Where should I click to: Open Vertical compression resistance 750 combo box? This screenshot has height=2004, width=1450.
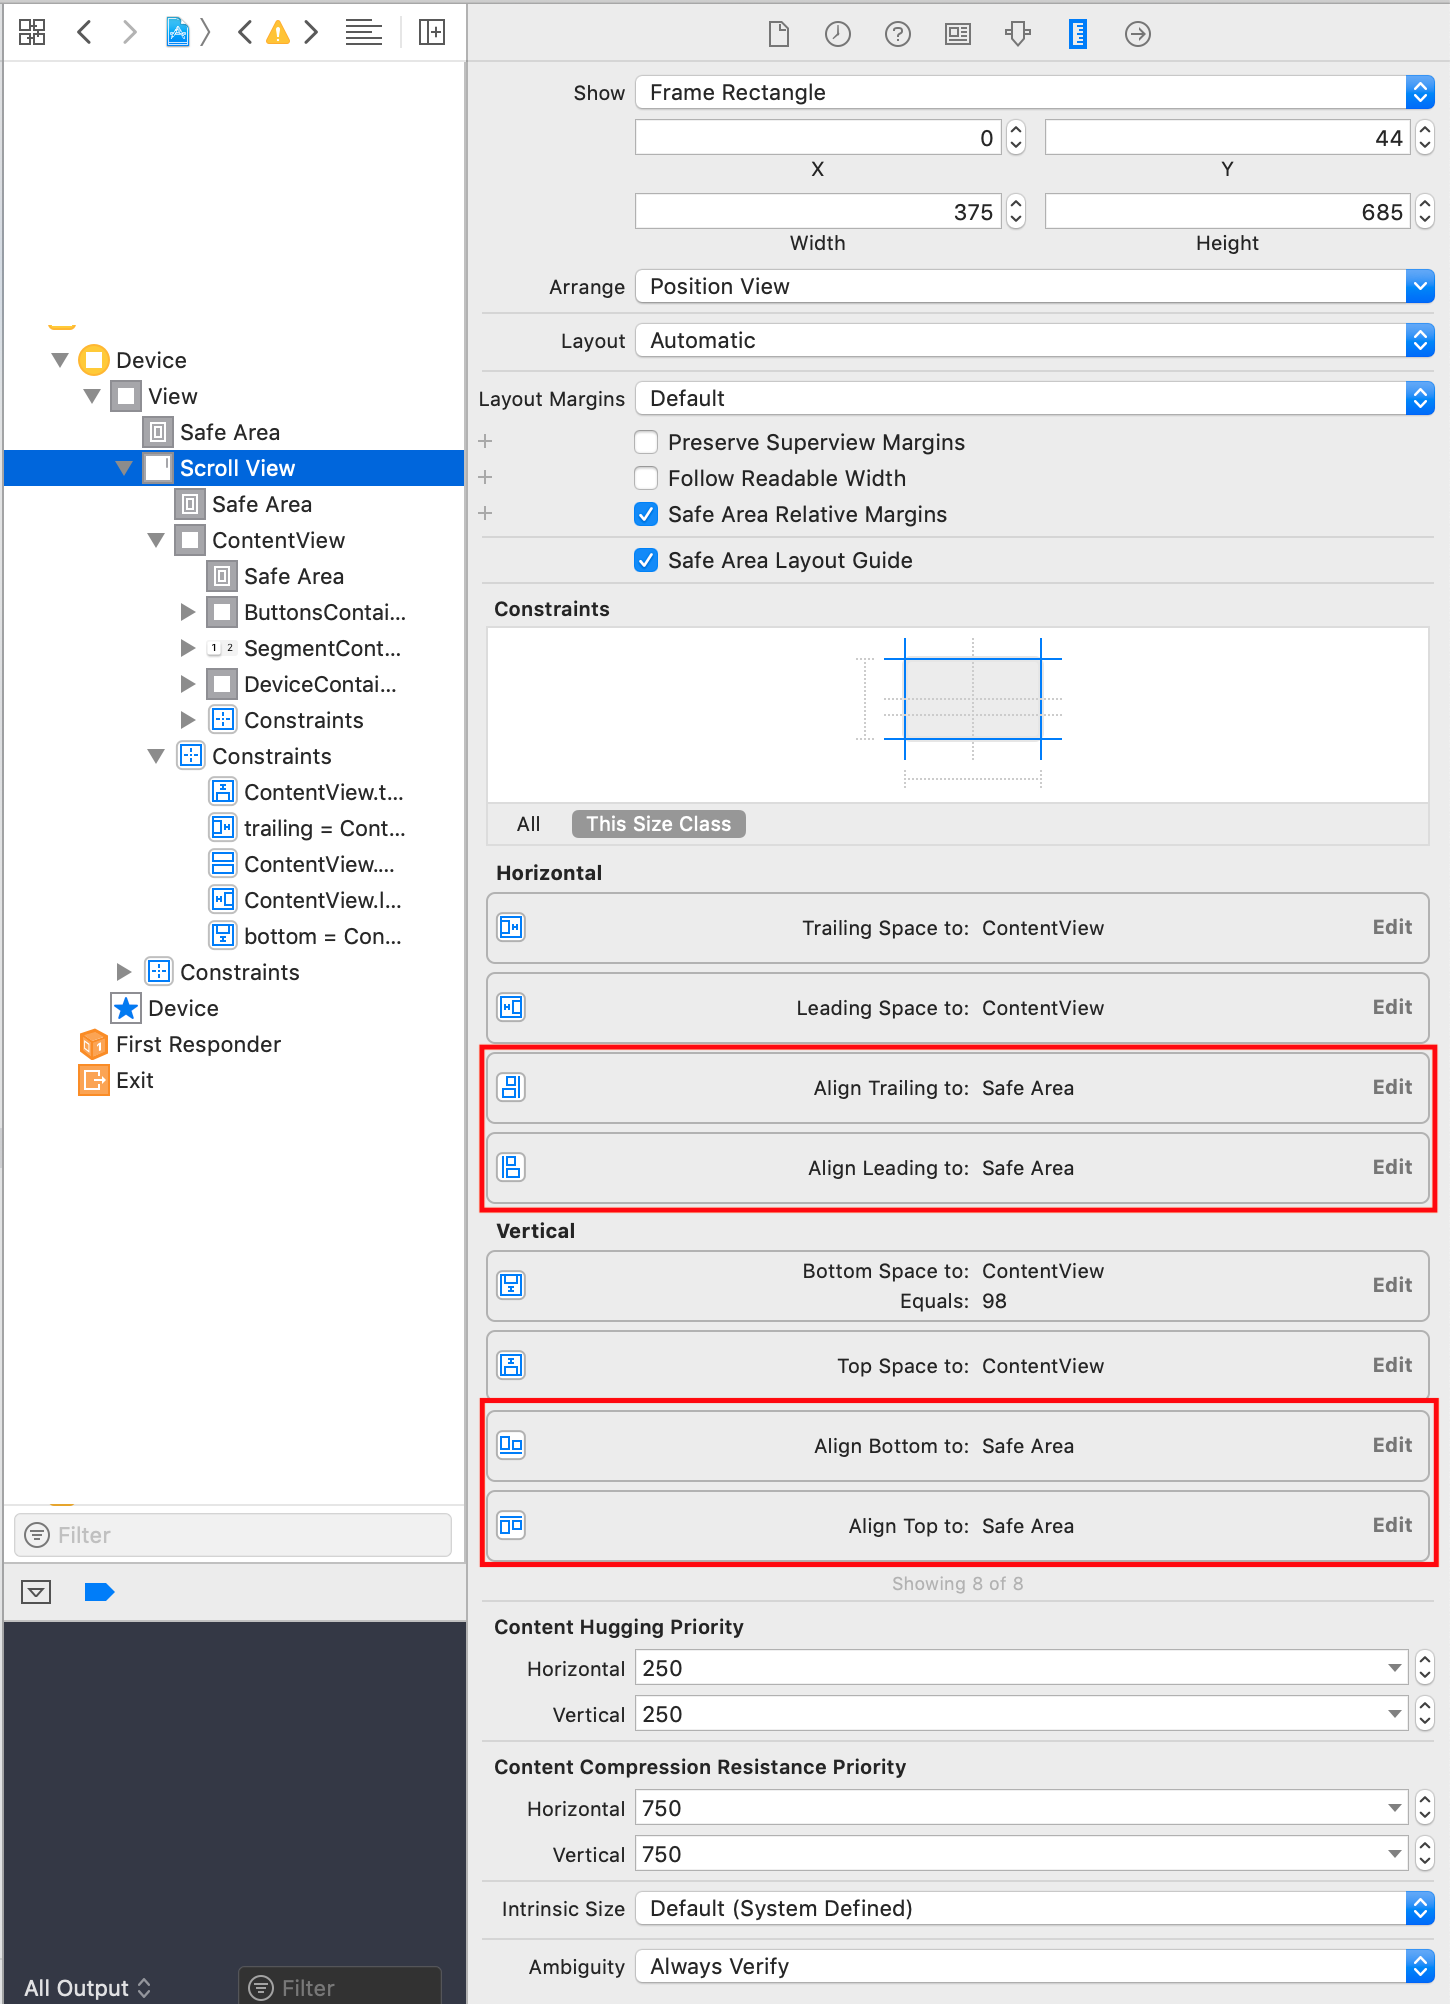click(1022, 1854)
